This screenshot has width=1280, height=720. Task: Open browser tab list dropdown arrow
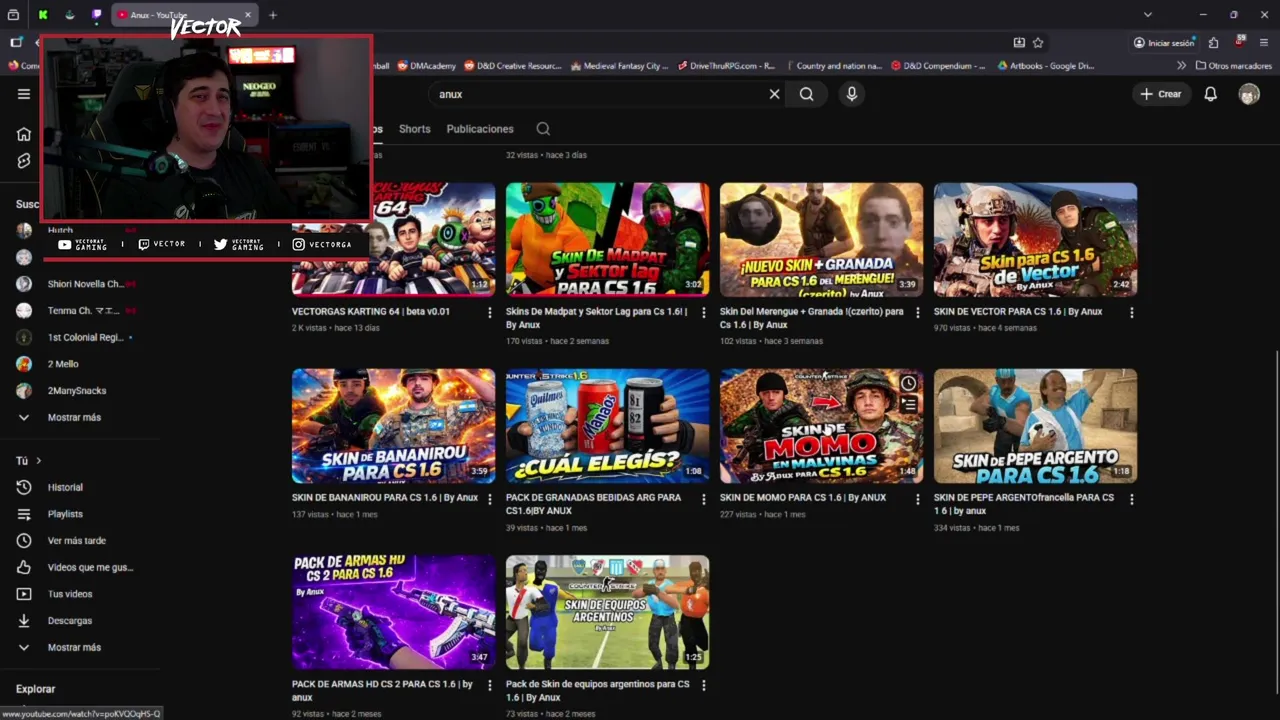coord(1147,15)
